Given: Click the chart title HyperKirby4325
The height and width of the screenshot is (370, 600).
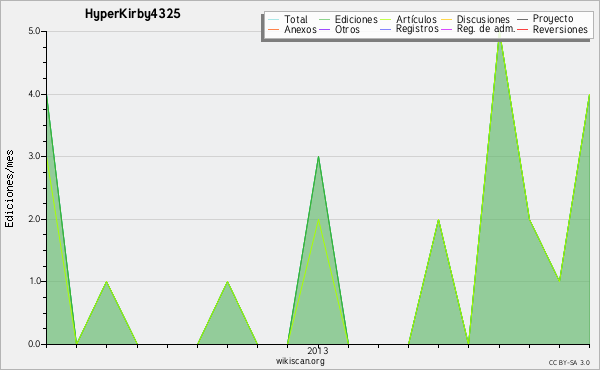Looking at the screenshot, I should [132, 14].
